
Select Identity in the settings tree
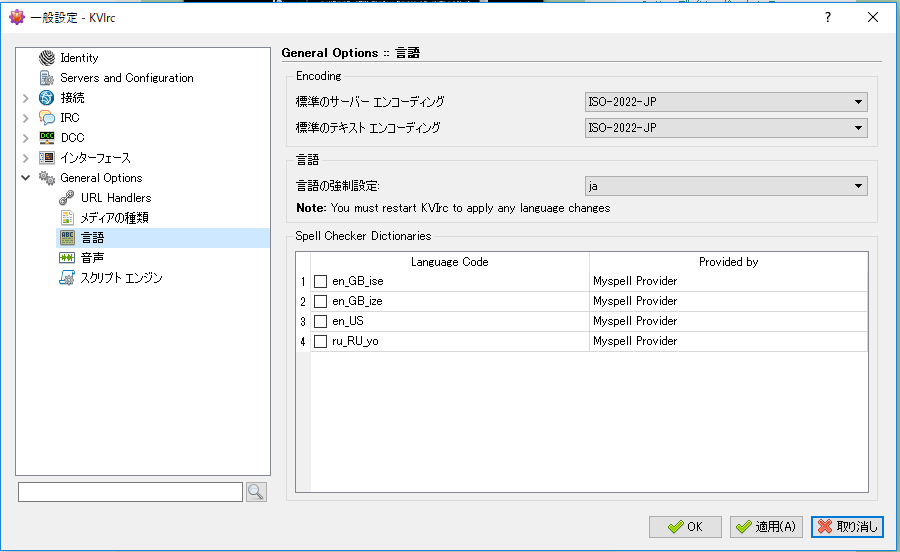pyautogui.click(x=79, y=58)
